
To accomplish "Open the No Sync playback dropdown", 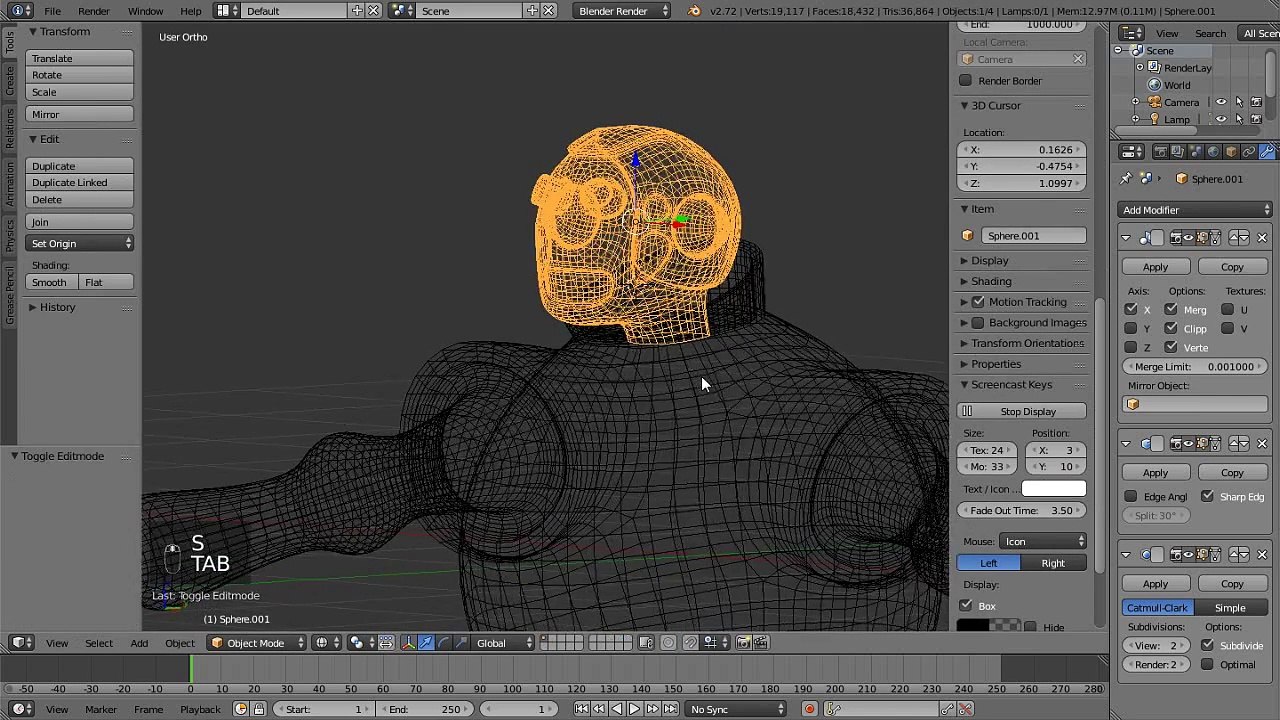I will point(737,709).
